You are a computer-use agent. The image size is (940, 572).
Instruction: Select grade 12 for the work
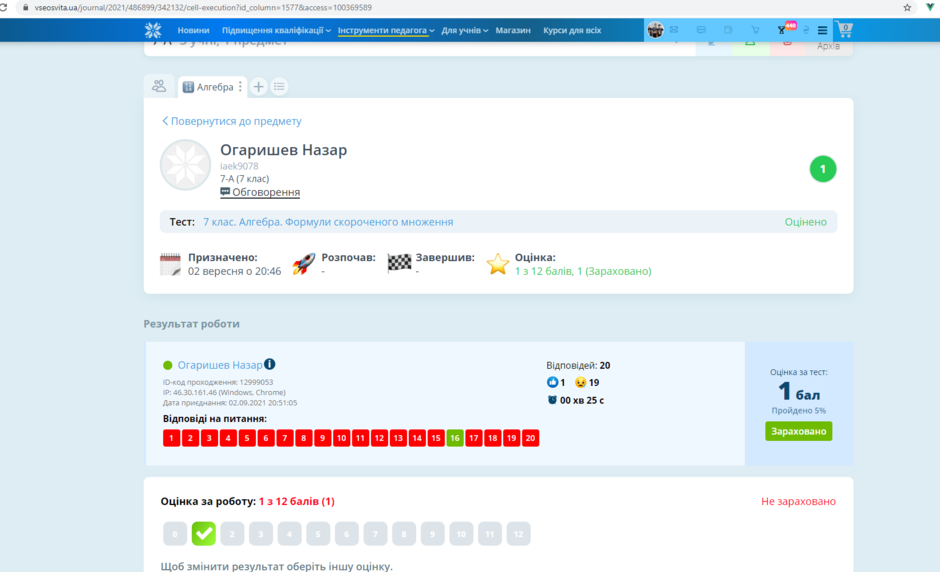(x=519, y=534)
